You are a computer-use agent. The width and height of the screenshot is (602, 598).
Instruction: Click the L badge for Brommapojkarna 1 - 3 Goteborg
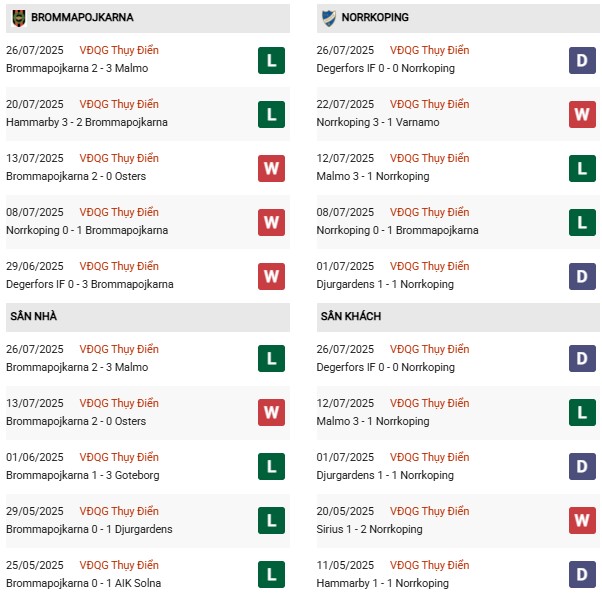(x=271, y=467)
